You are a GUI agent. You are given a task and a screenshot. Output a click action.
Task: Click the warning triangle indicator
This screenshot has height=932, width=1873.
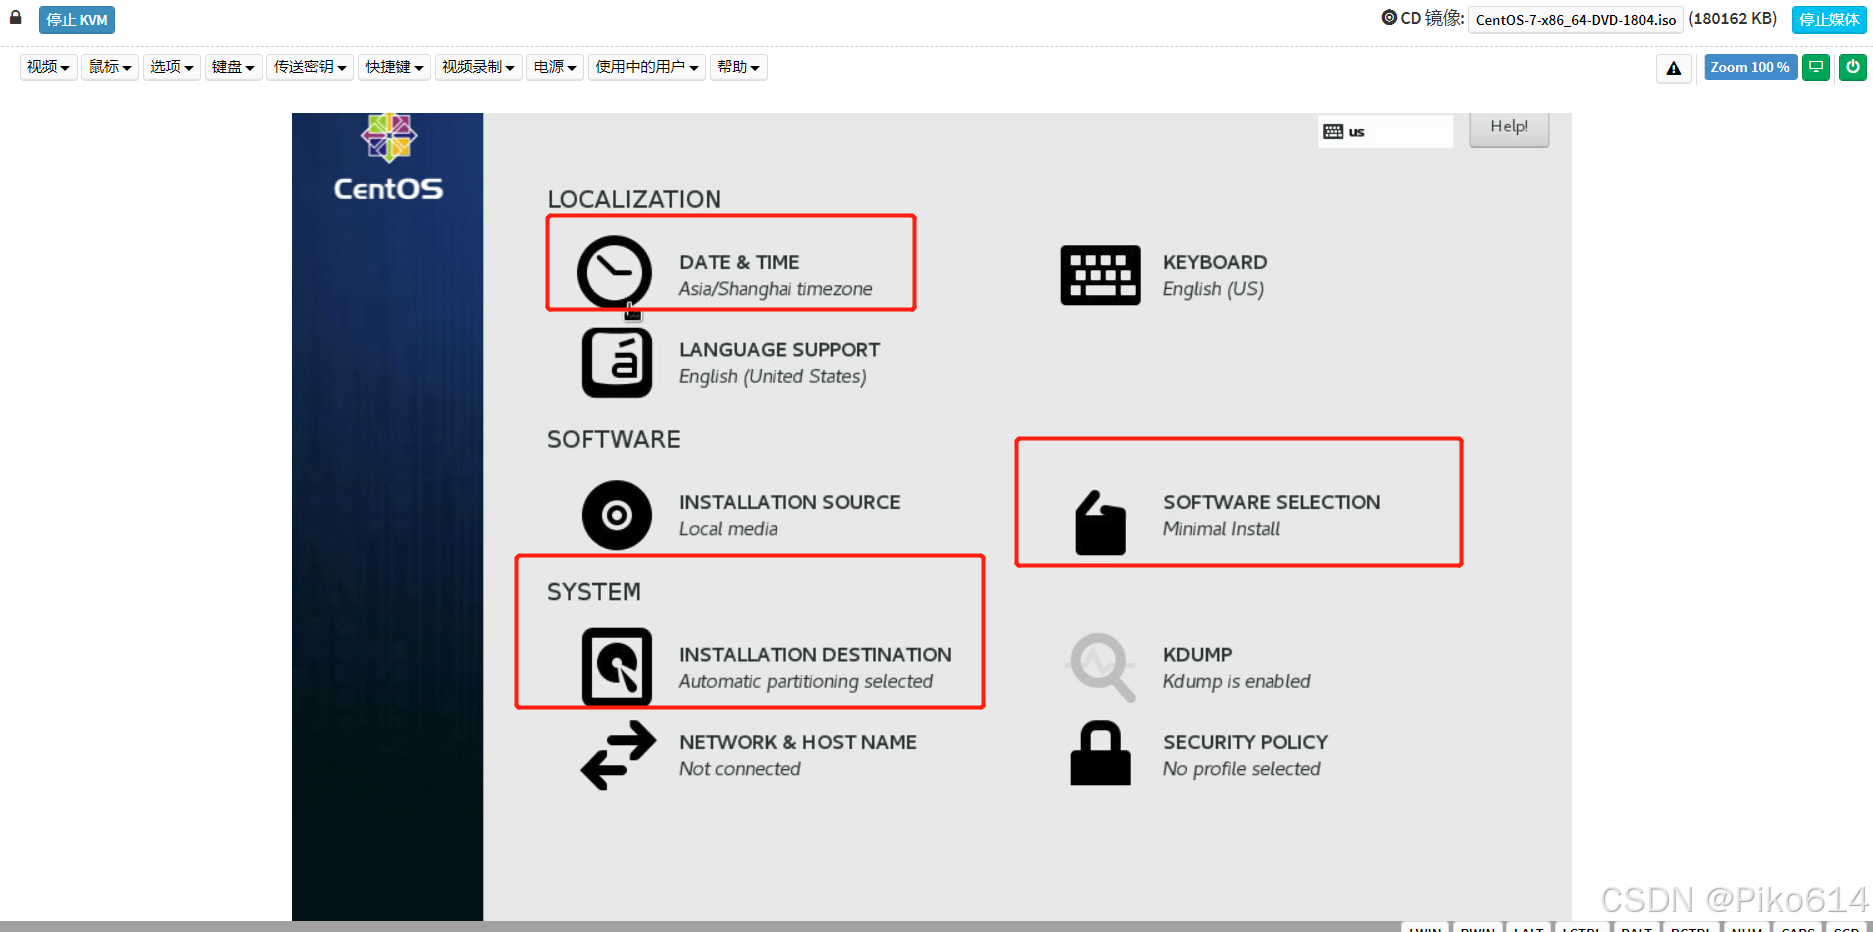click(x=1673, y=69)
